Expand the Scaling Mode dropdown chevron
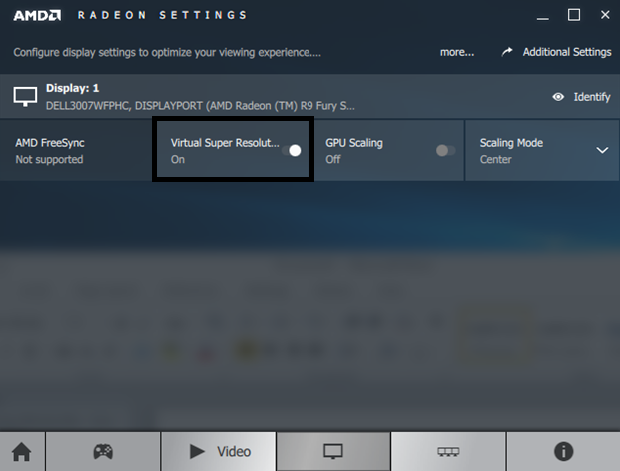Image resolution: width=620 pixels, height=471 pixels. 602,150
